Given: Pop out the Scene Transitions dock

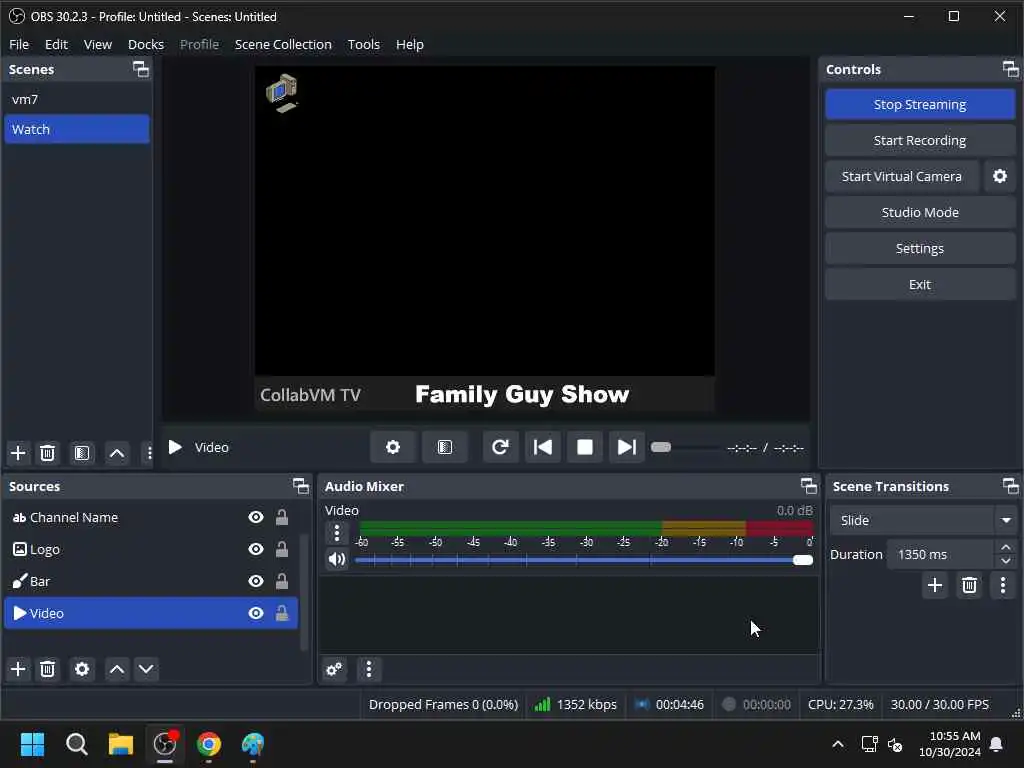Looking at the screenshot, I should pos(1010,486).
